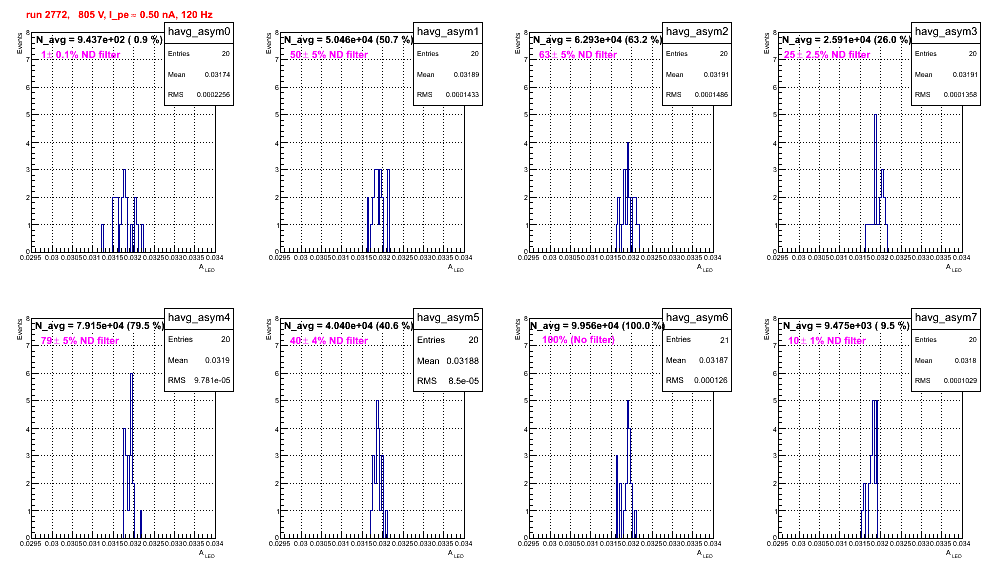The image size is (996, 572).
Task: Click the N_avg = 4.040e+04 label
Action: 348,325
